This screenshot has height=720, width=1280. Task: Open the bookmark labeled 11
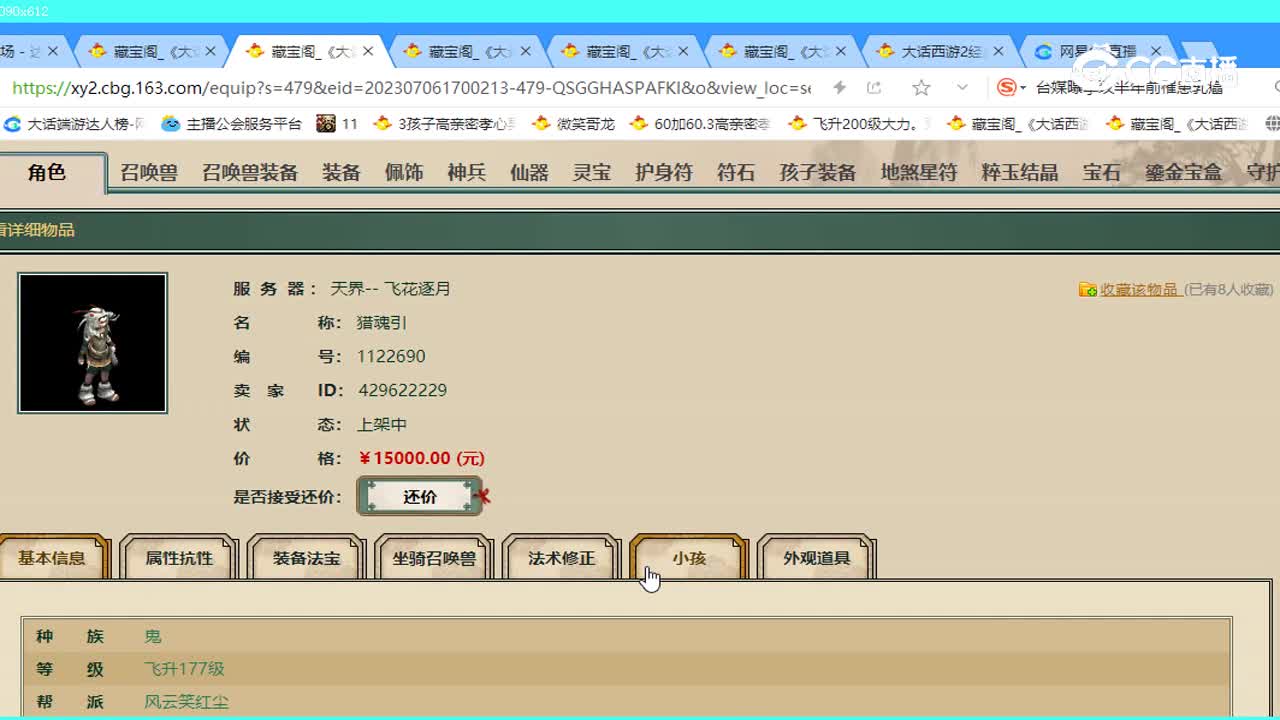(x=337, y=124)
